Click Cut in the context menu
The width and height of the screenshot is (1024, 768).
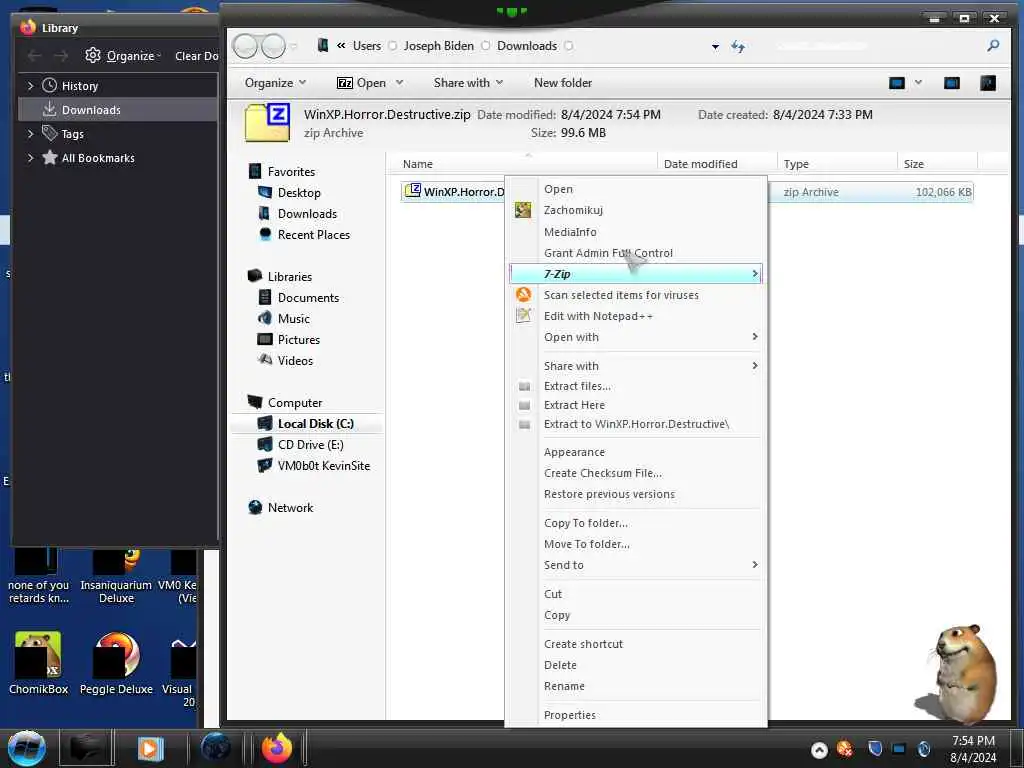[x=552, y=594]
